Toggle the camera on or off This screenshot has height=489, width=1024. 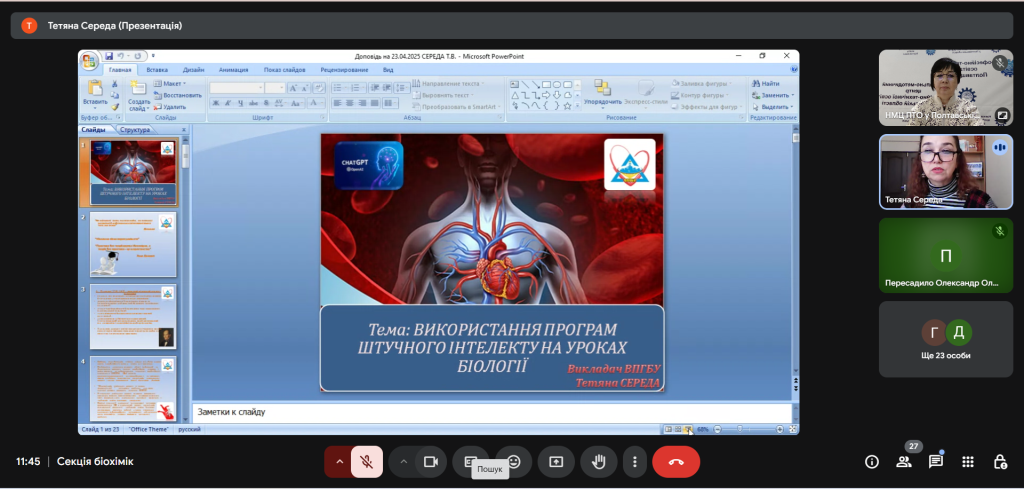(431, 461)
